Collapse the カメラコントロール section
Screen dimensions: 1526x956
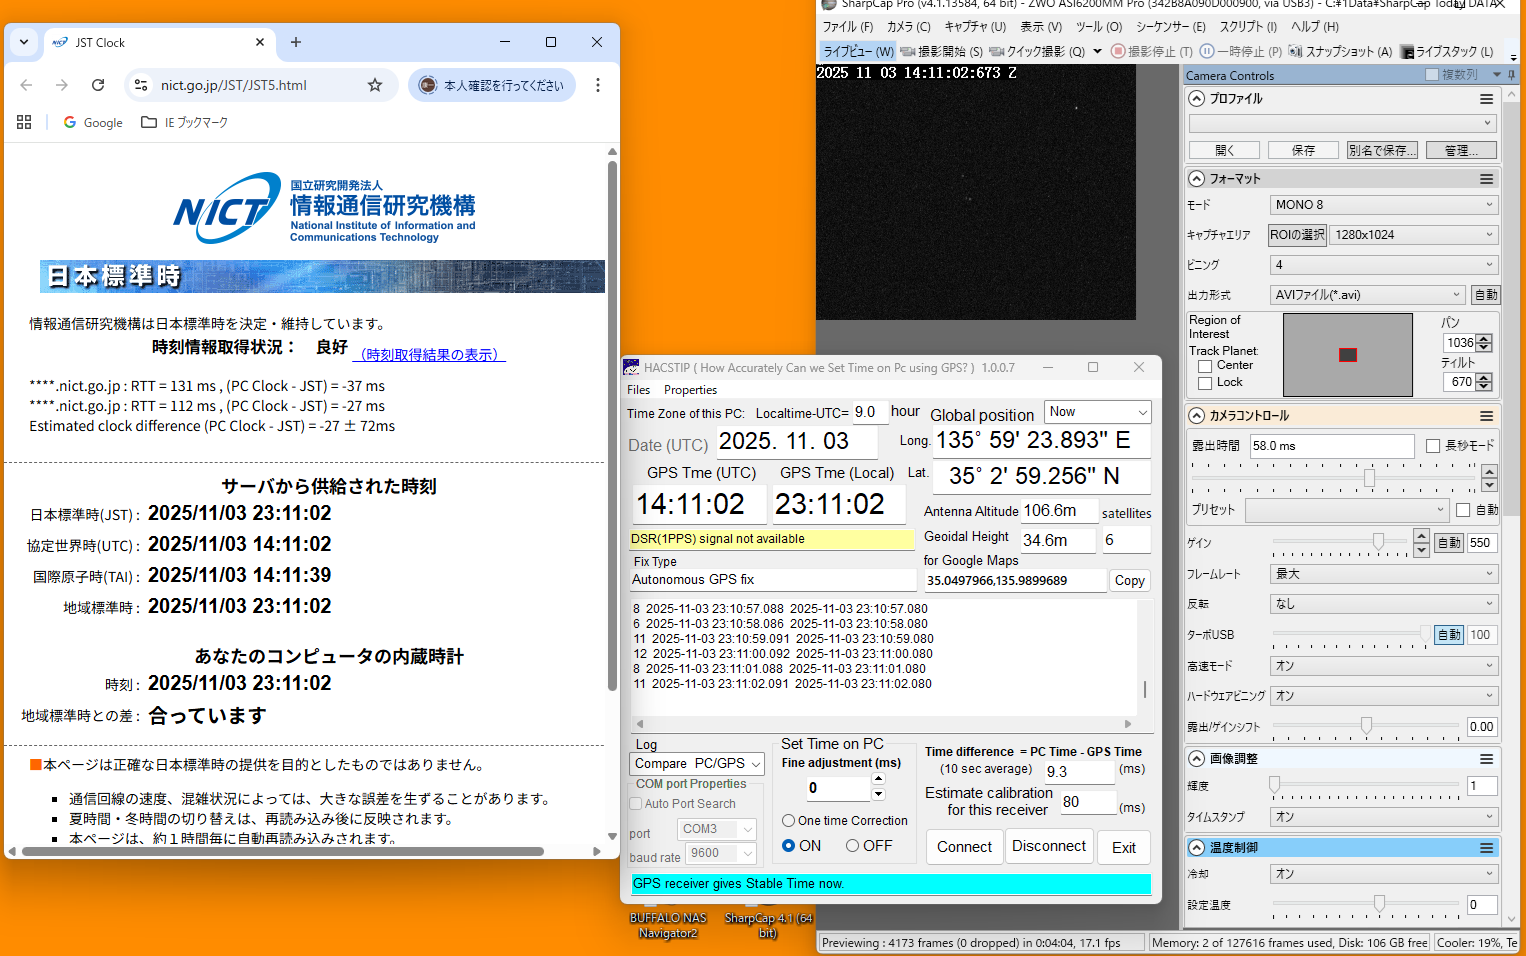coord(1197,416)
